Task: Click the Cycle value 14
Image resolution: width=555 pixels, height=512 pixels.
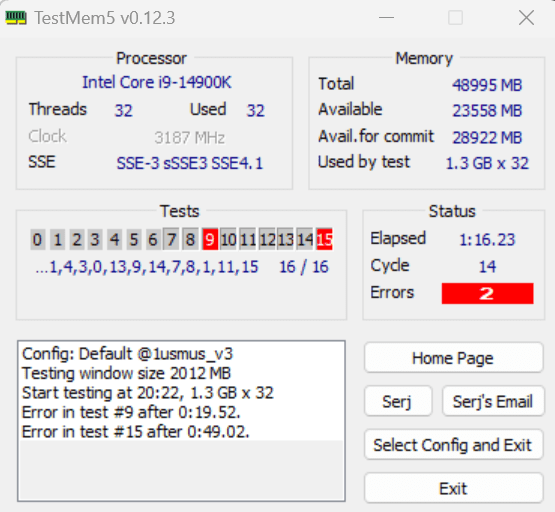Action: [x=487, y=266]
